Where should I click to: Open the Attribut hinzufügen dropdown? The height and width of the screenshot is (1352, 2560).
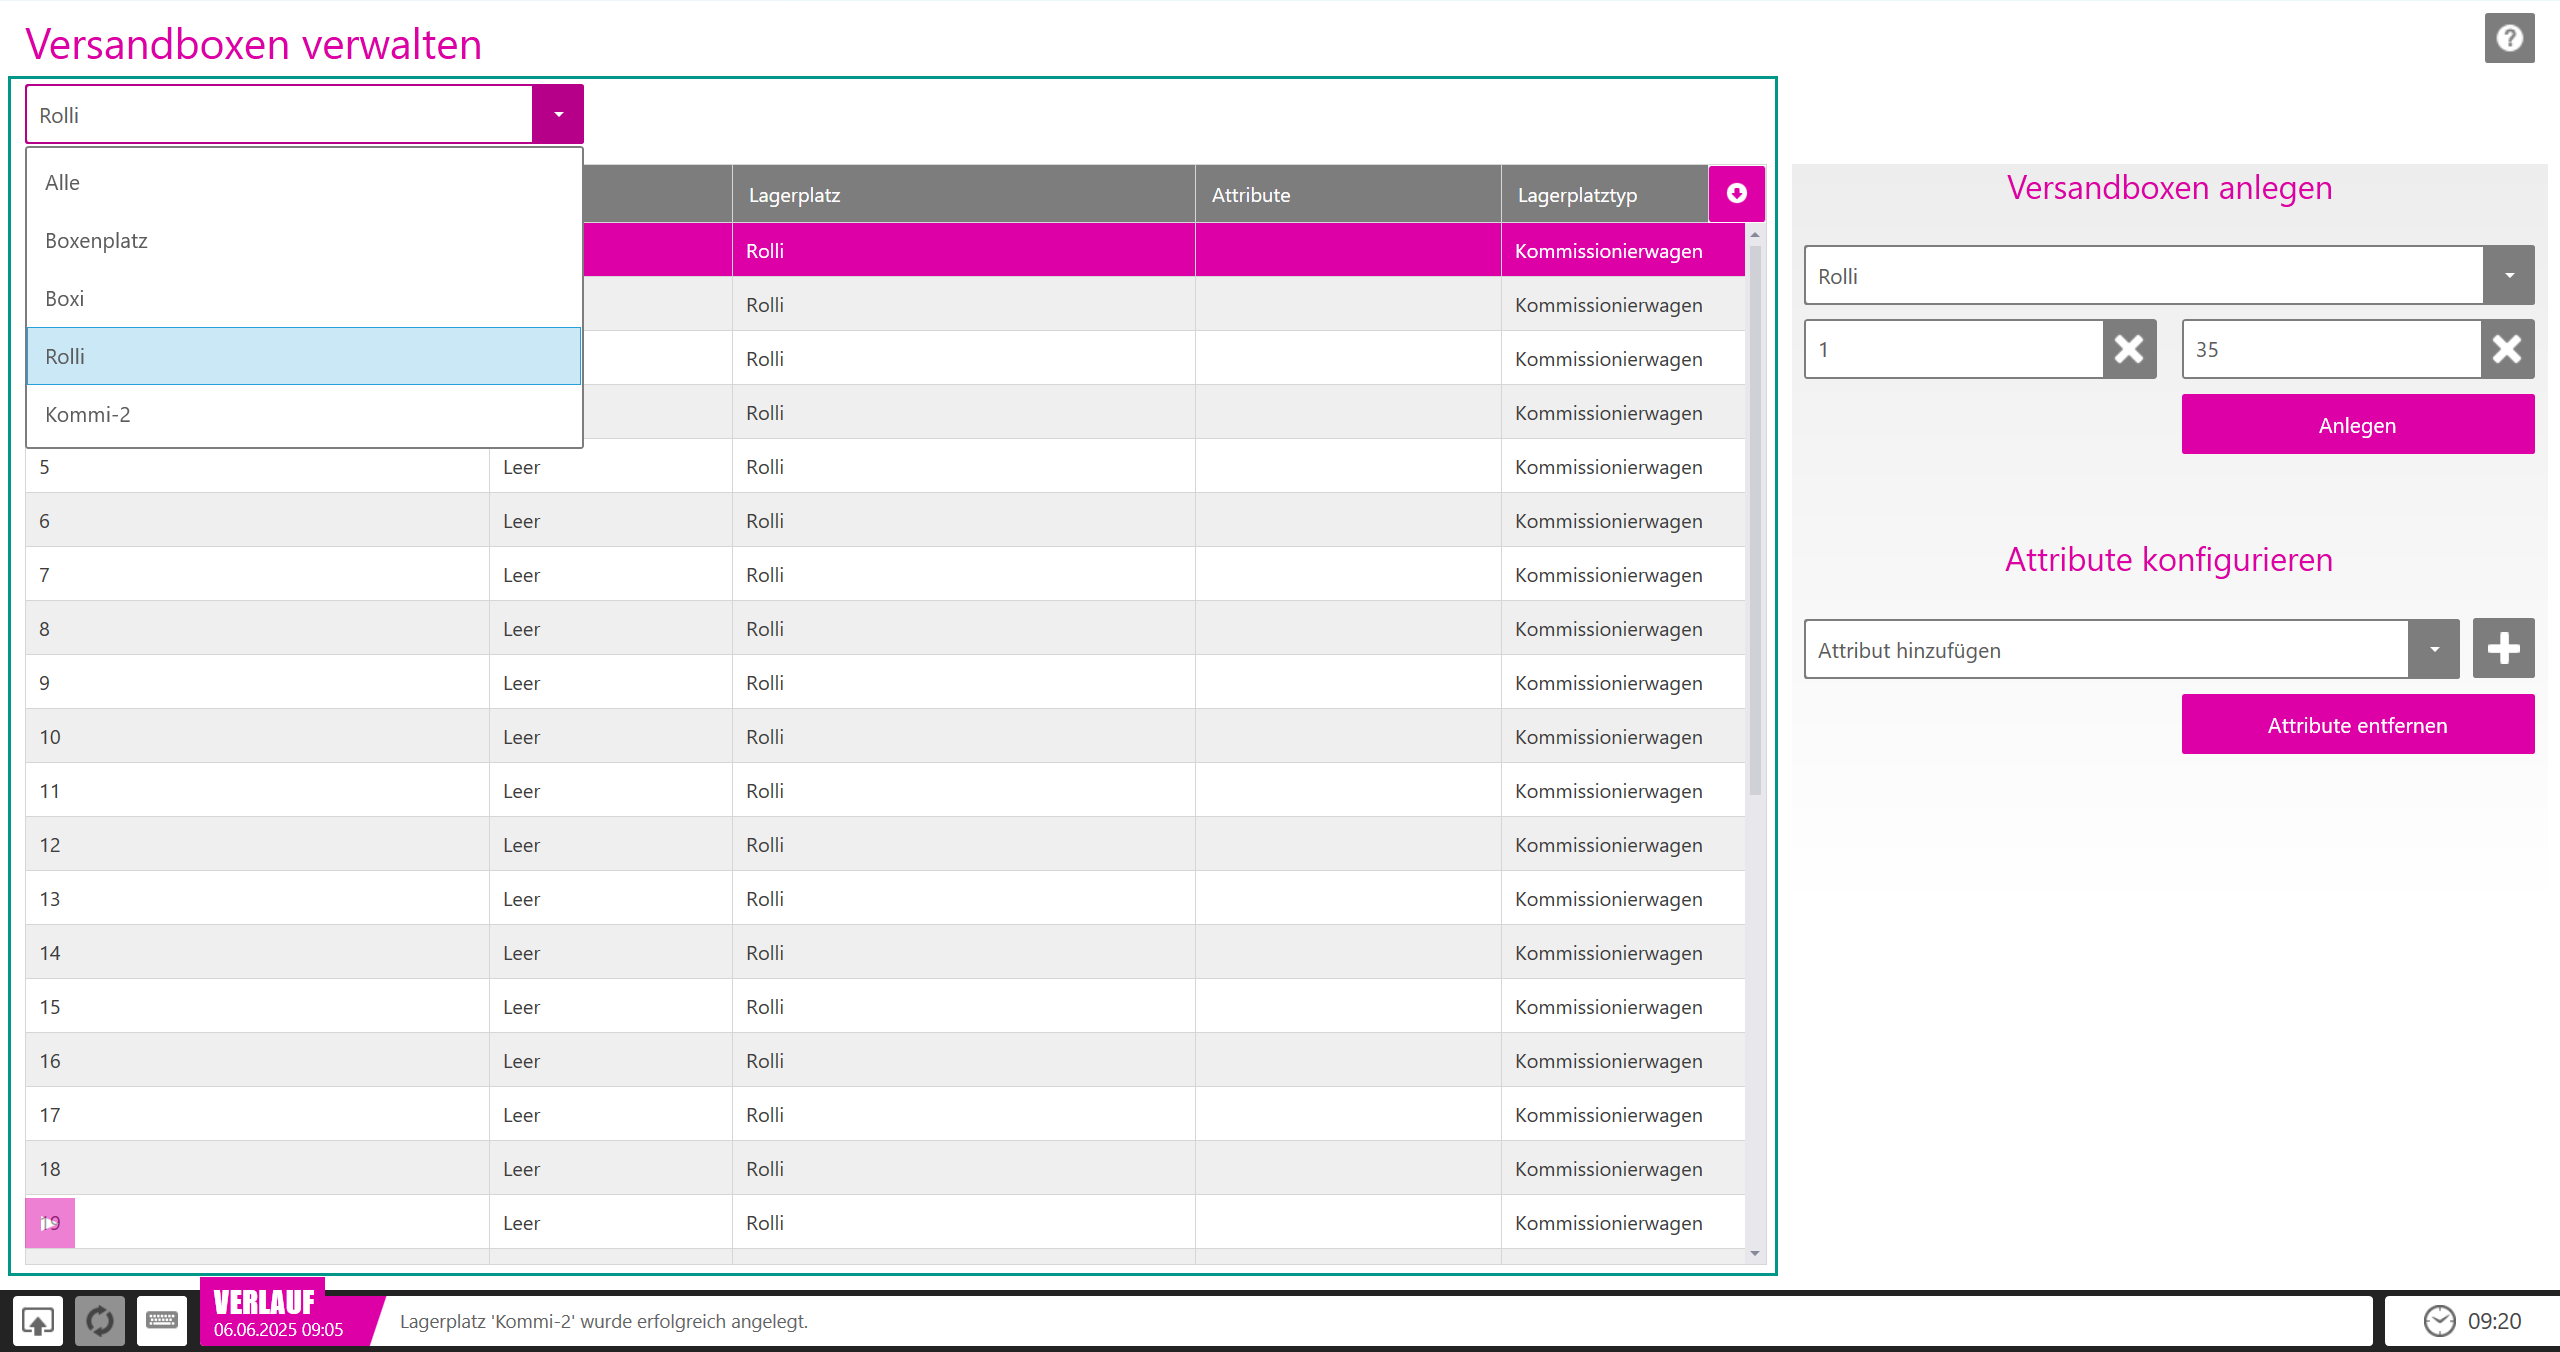pyautogui.click(x=2433, y=650)
